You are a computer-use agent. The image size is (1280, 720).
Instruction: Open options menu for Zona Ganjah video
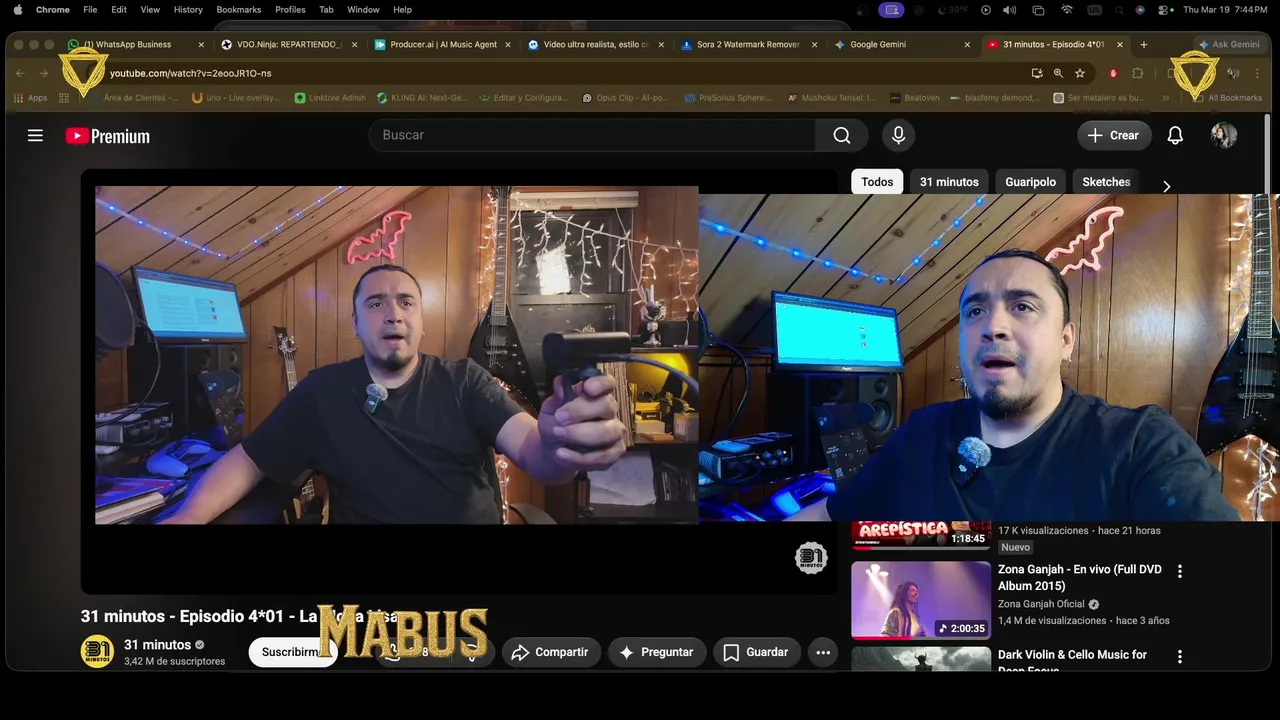pos(1180,572)
